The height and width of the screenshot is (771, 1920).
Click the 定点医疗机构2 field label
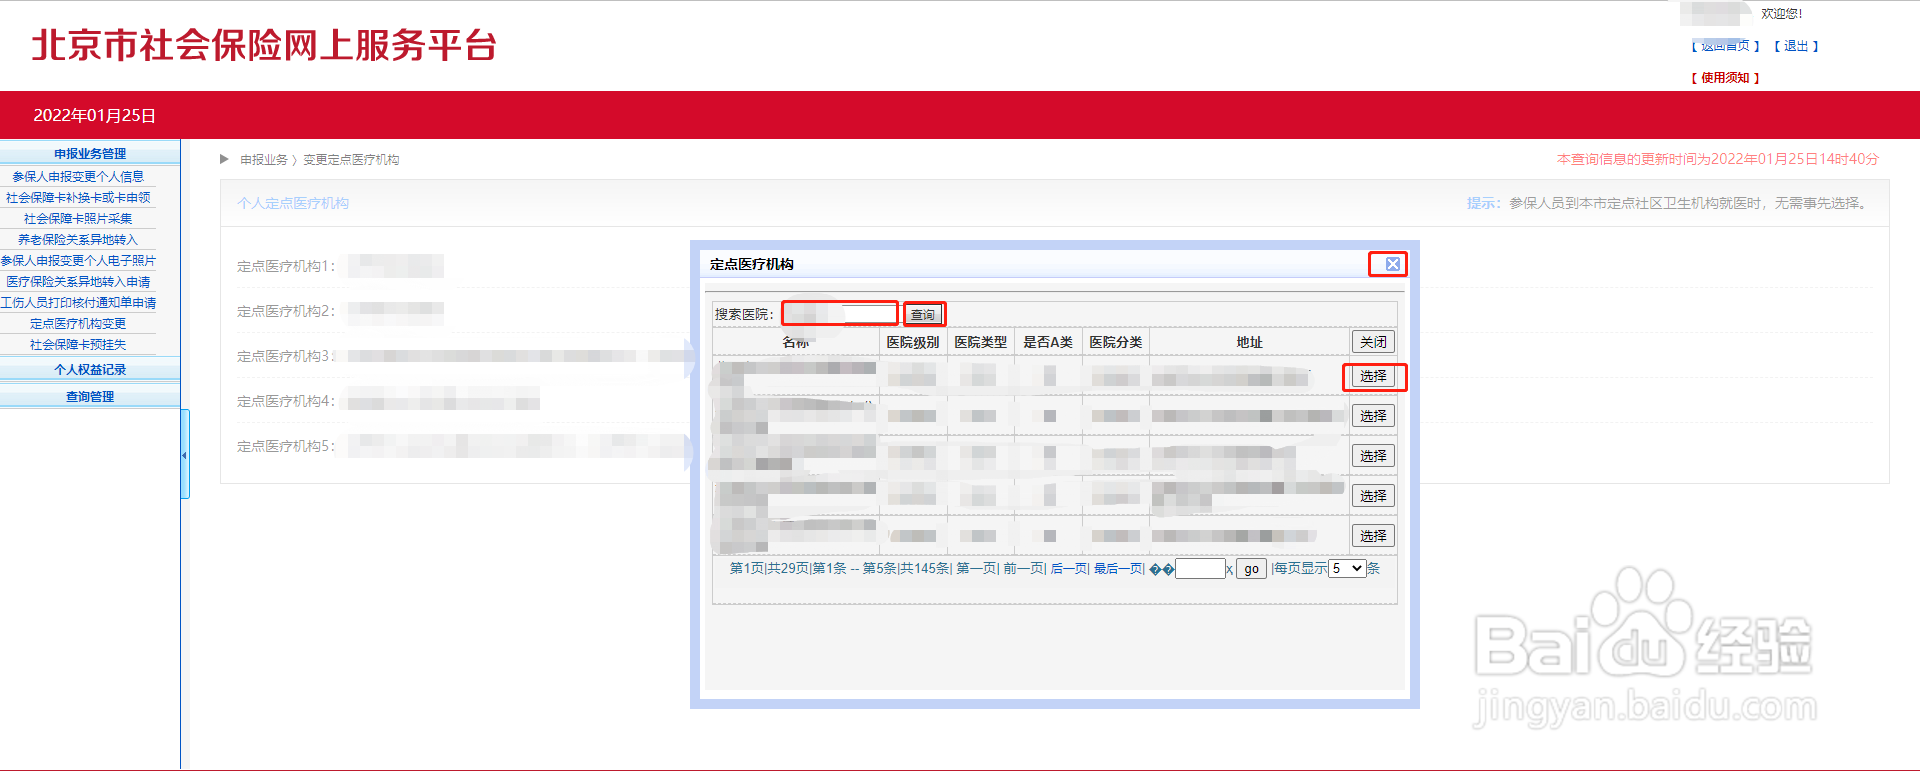click(x=286, y=311)
